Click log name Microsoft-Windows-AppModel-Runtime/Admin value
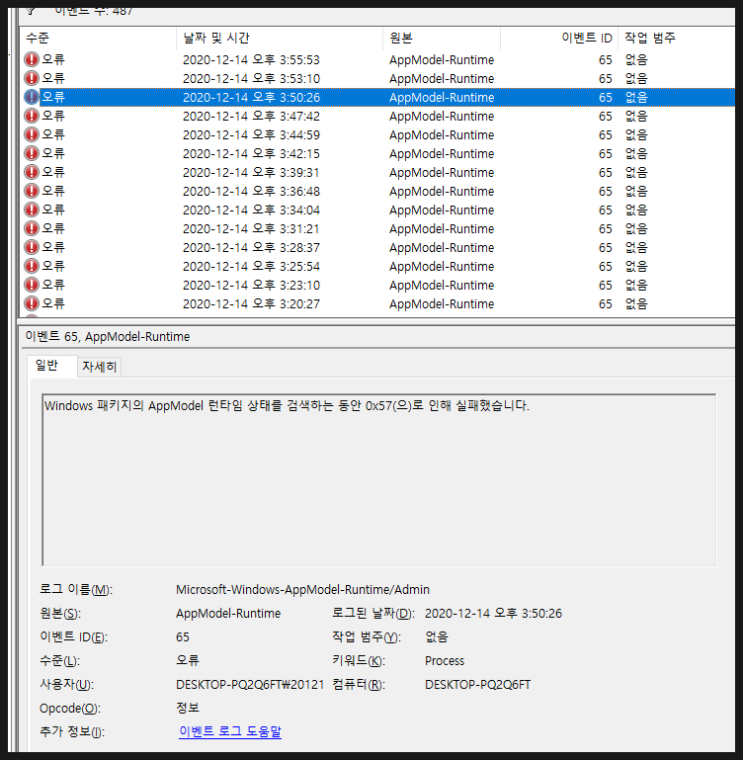 [303, 589]
